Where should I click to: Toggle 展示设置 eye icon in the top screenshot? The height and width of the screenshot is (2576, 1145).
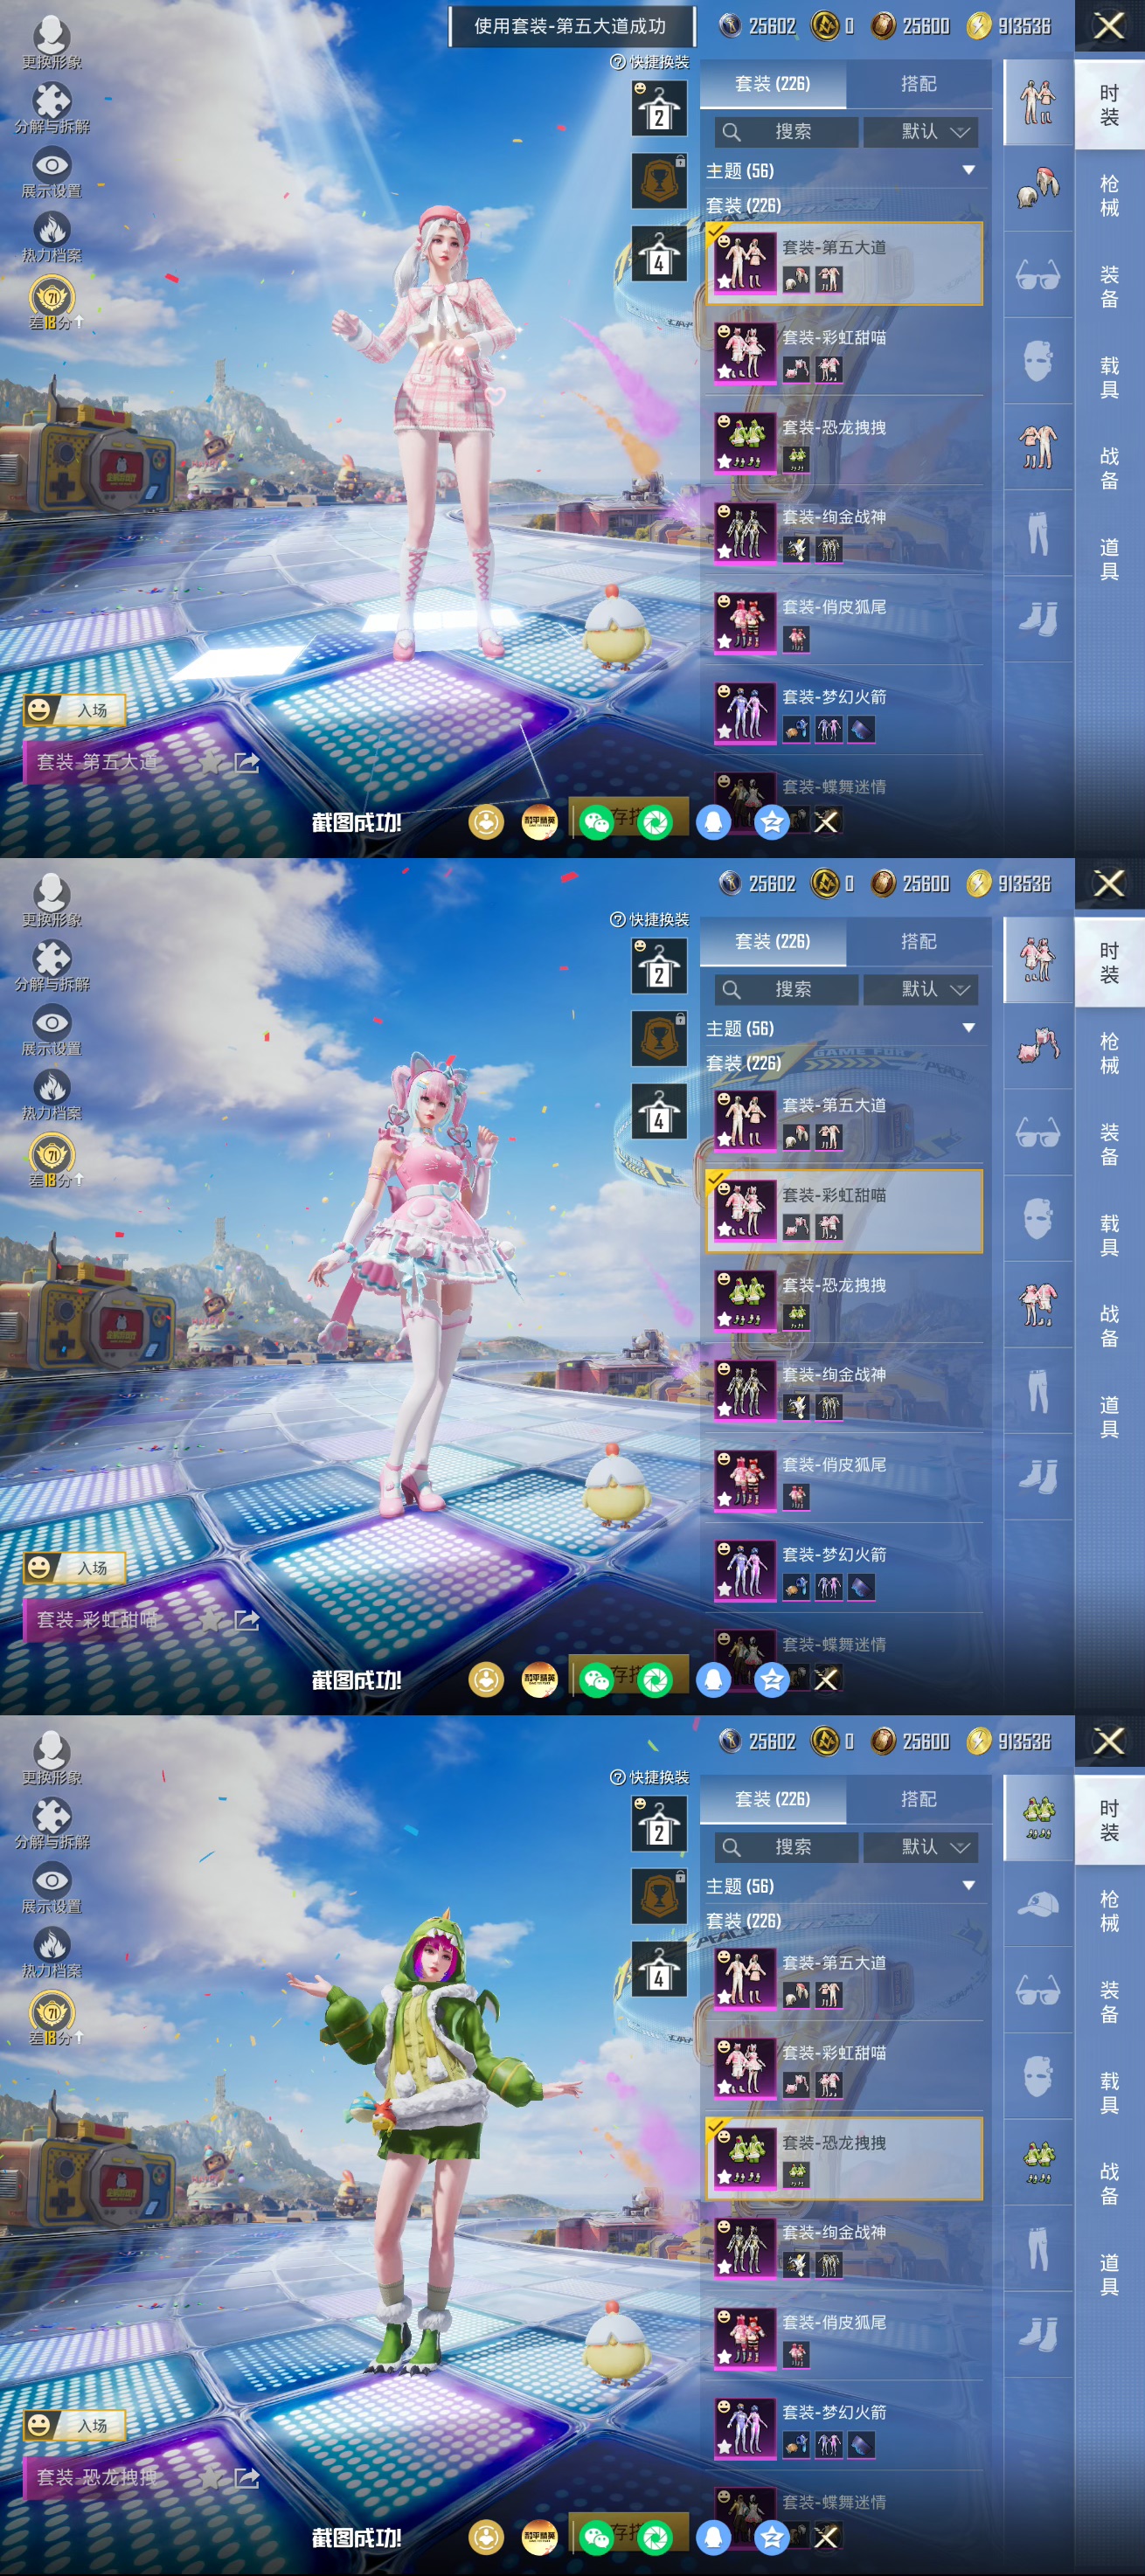pos(52,165)
